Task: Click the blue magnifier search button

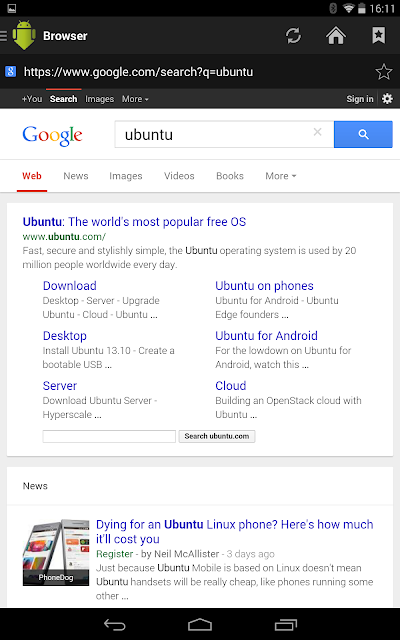Action: click(x=363, y=134)
